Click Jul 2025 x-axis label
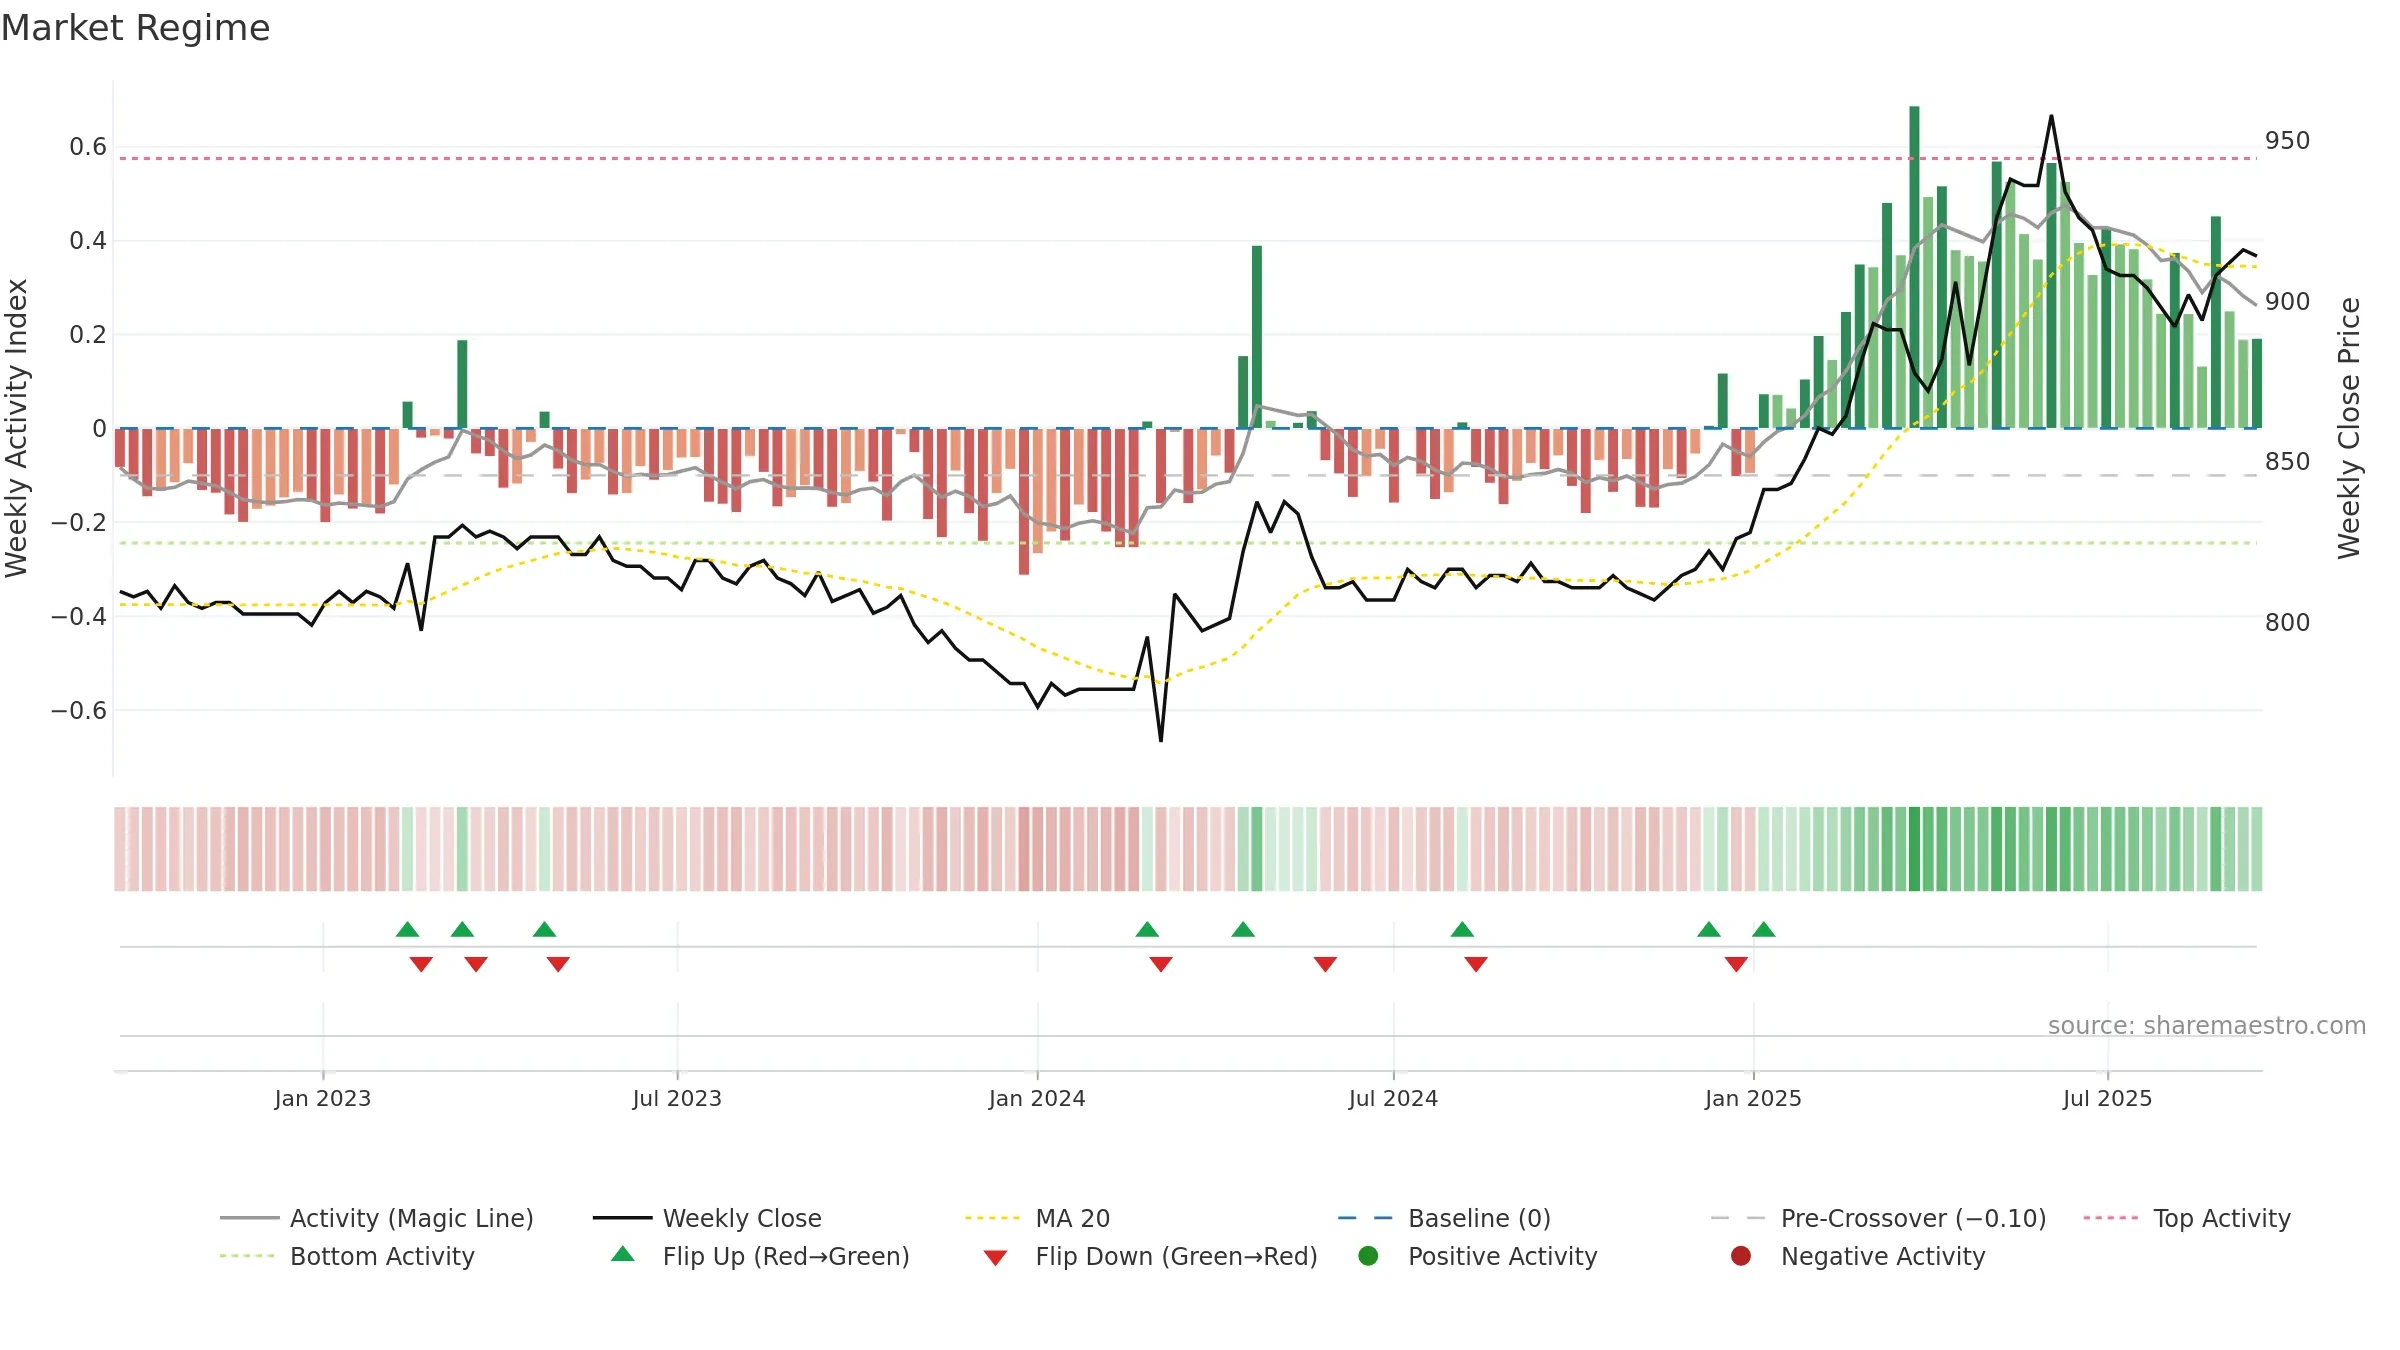 tap(2107, 1098)
